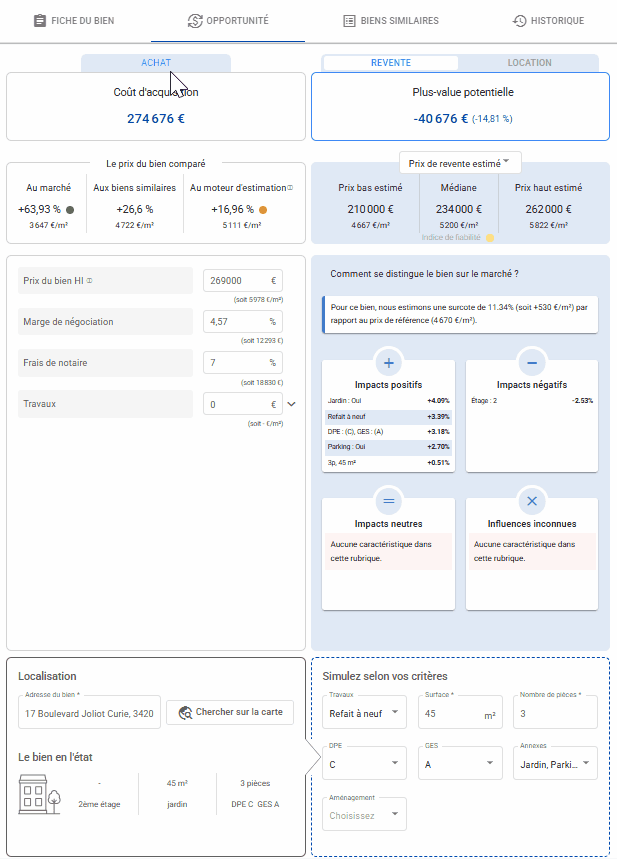Image resolution: width=617 pixels, height=859 pixels.
Task: Click the Biens similaires list icon
Action: click(x=349, y=21)
